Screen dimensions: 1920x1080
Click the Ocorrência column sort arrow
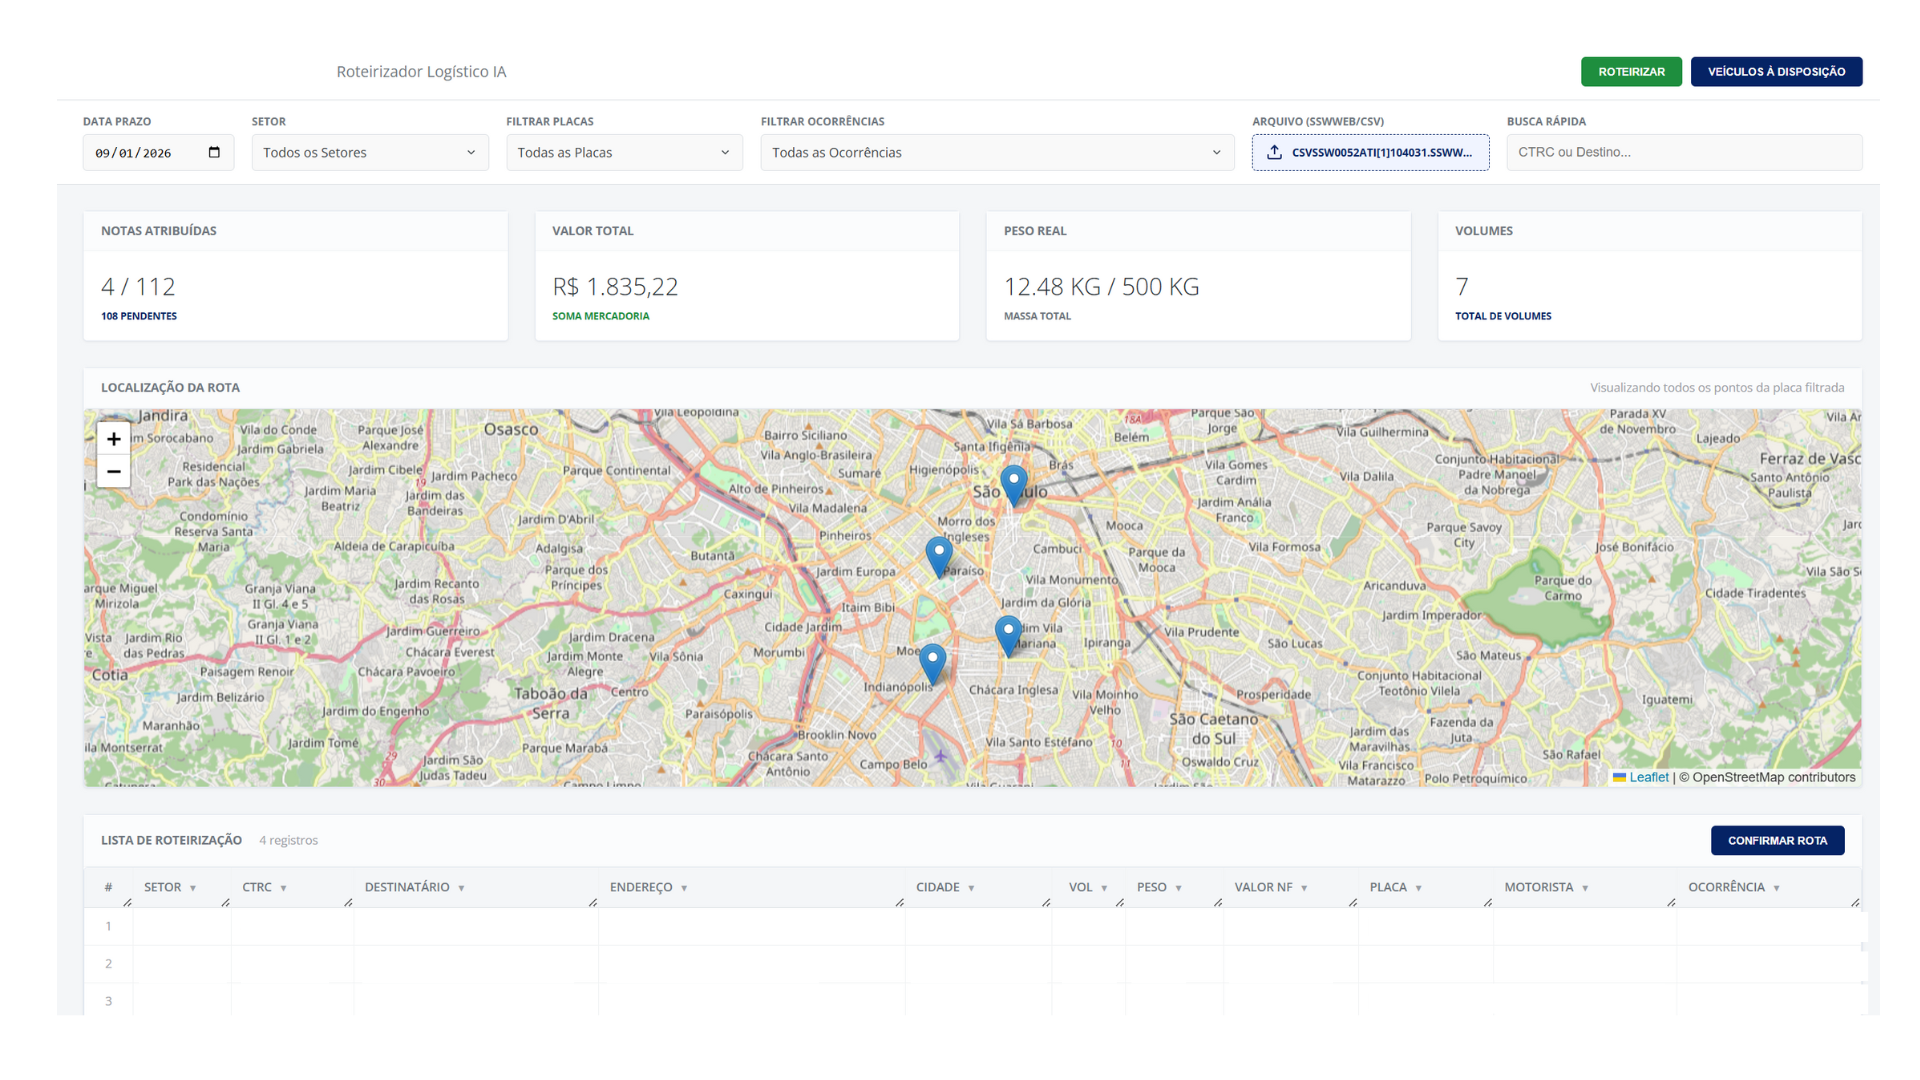1776,888
